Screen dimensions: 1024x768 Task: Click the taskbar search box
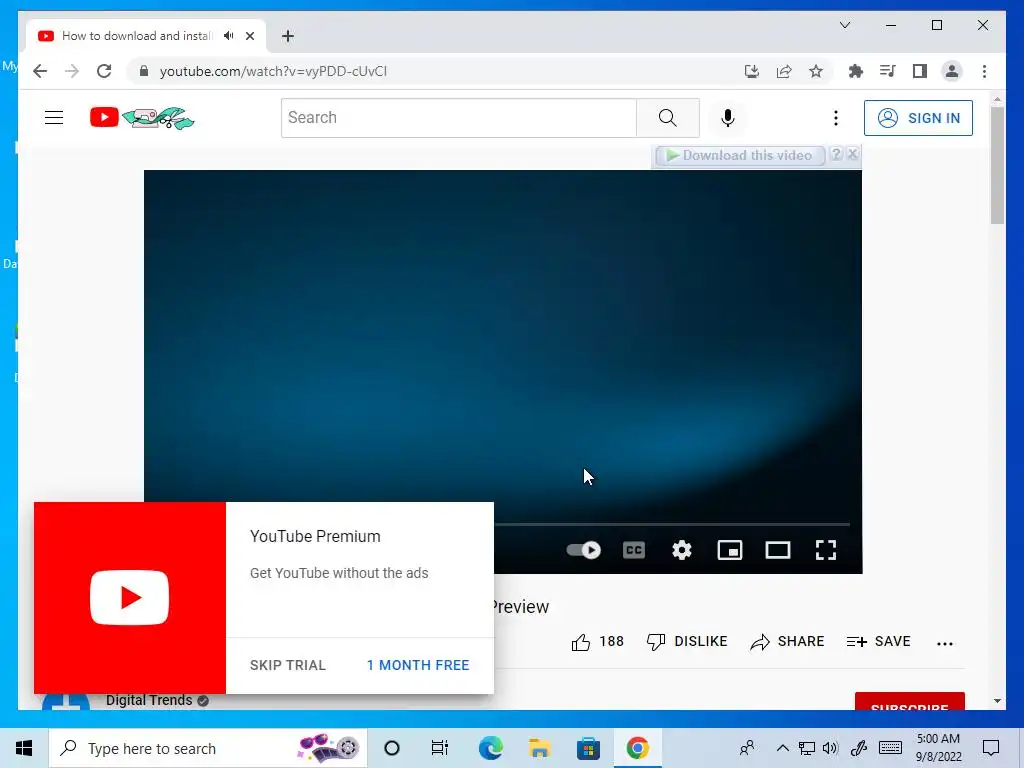208,748
